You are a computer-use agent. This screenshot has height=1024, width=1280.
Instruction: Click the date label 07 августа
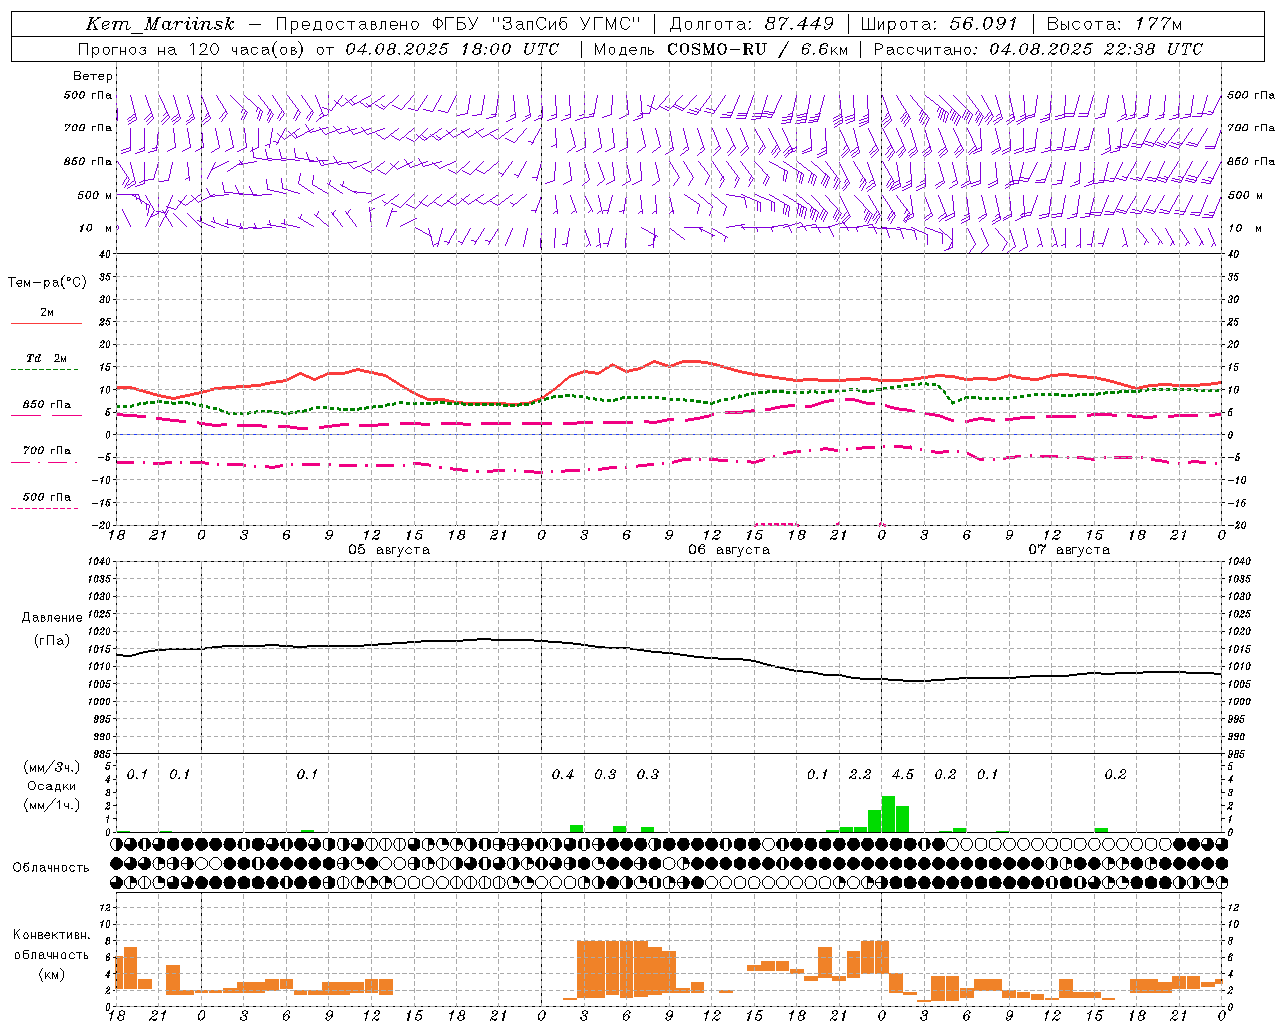(x=1069, y=550)
